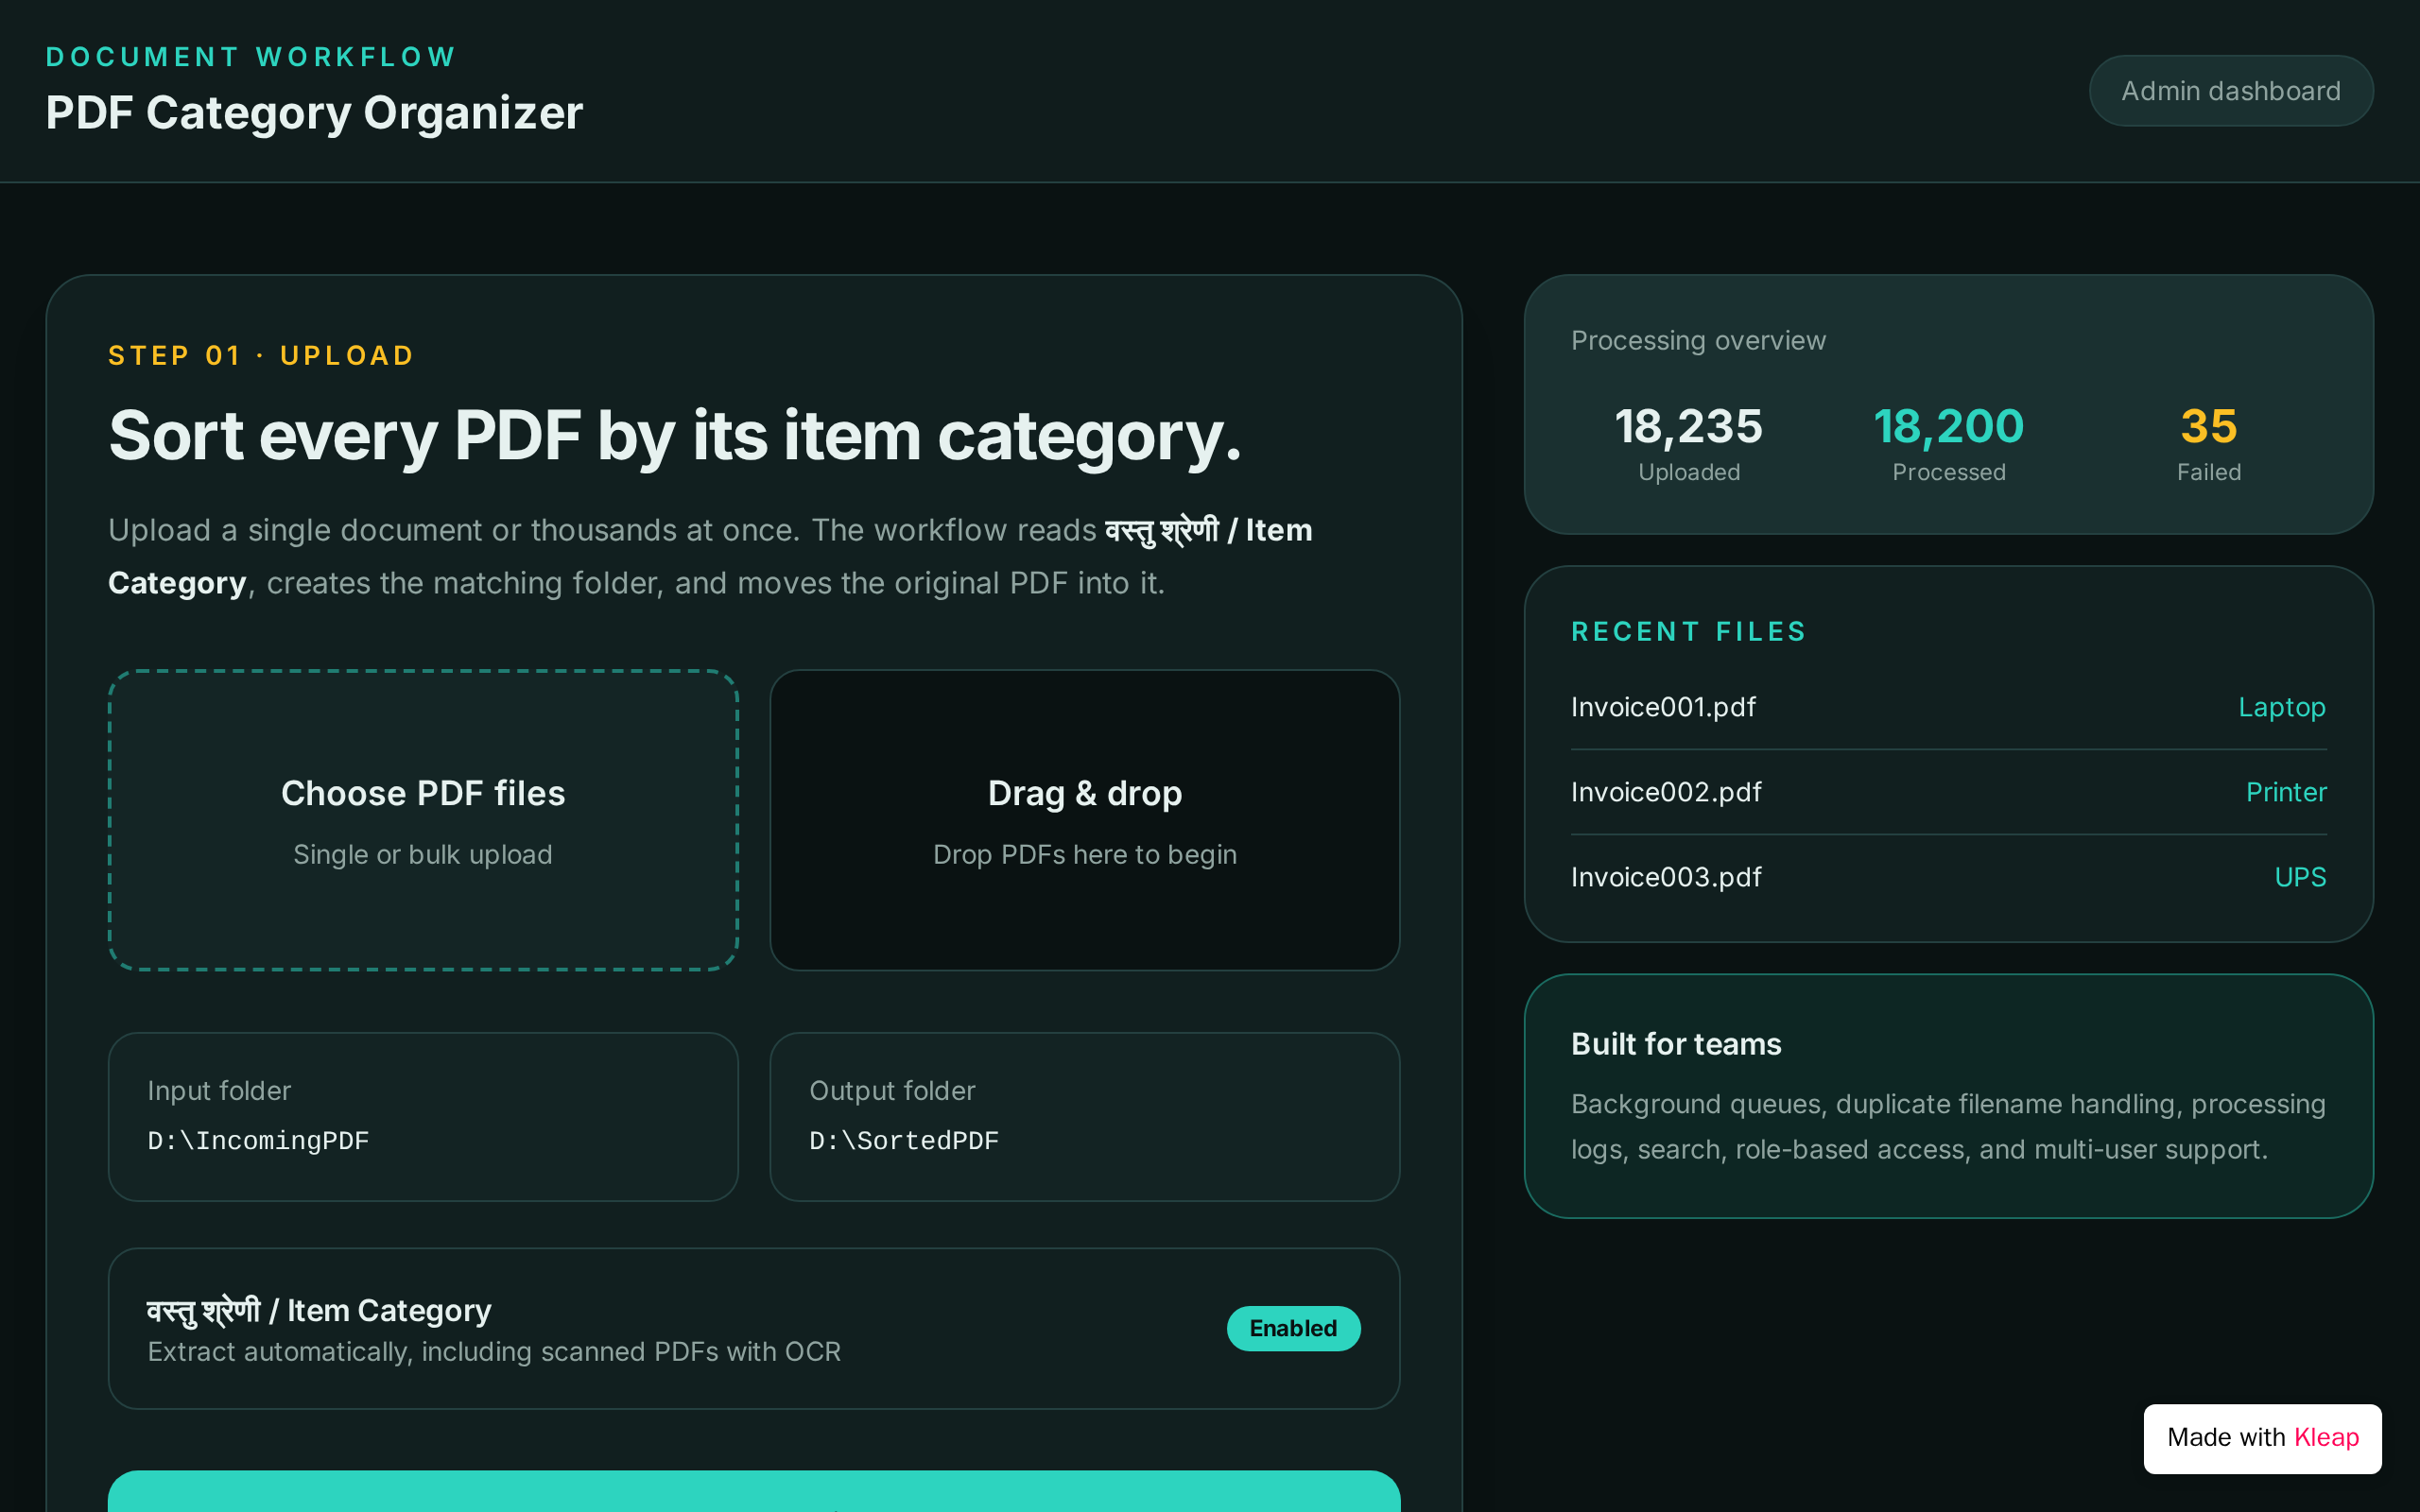Click the UPS category label
2420x1512 pixels.
tap(2300, 877)
